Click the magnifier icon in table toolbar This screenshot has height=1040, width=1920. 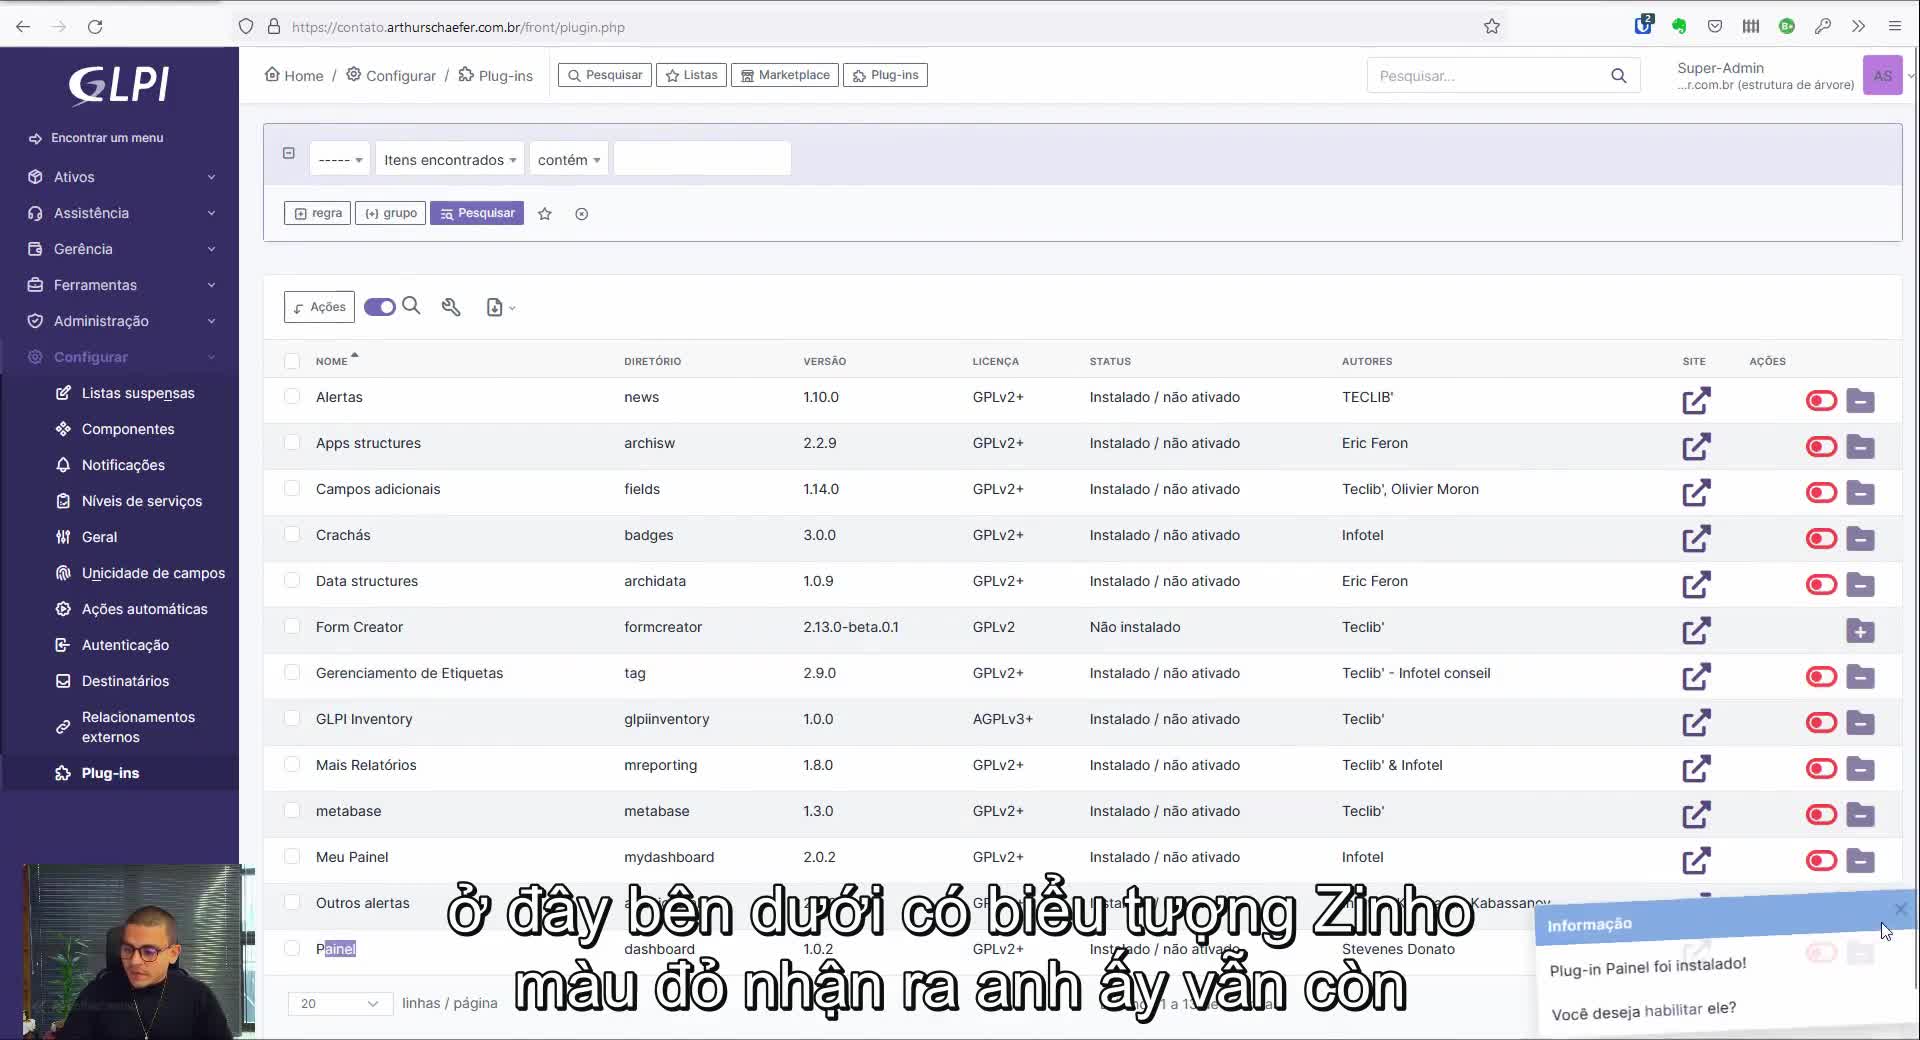[411, 306]
